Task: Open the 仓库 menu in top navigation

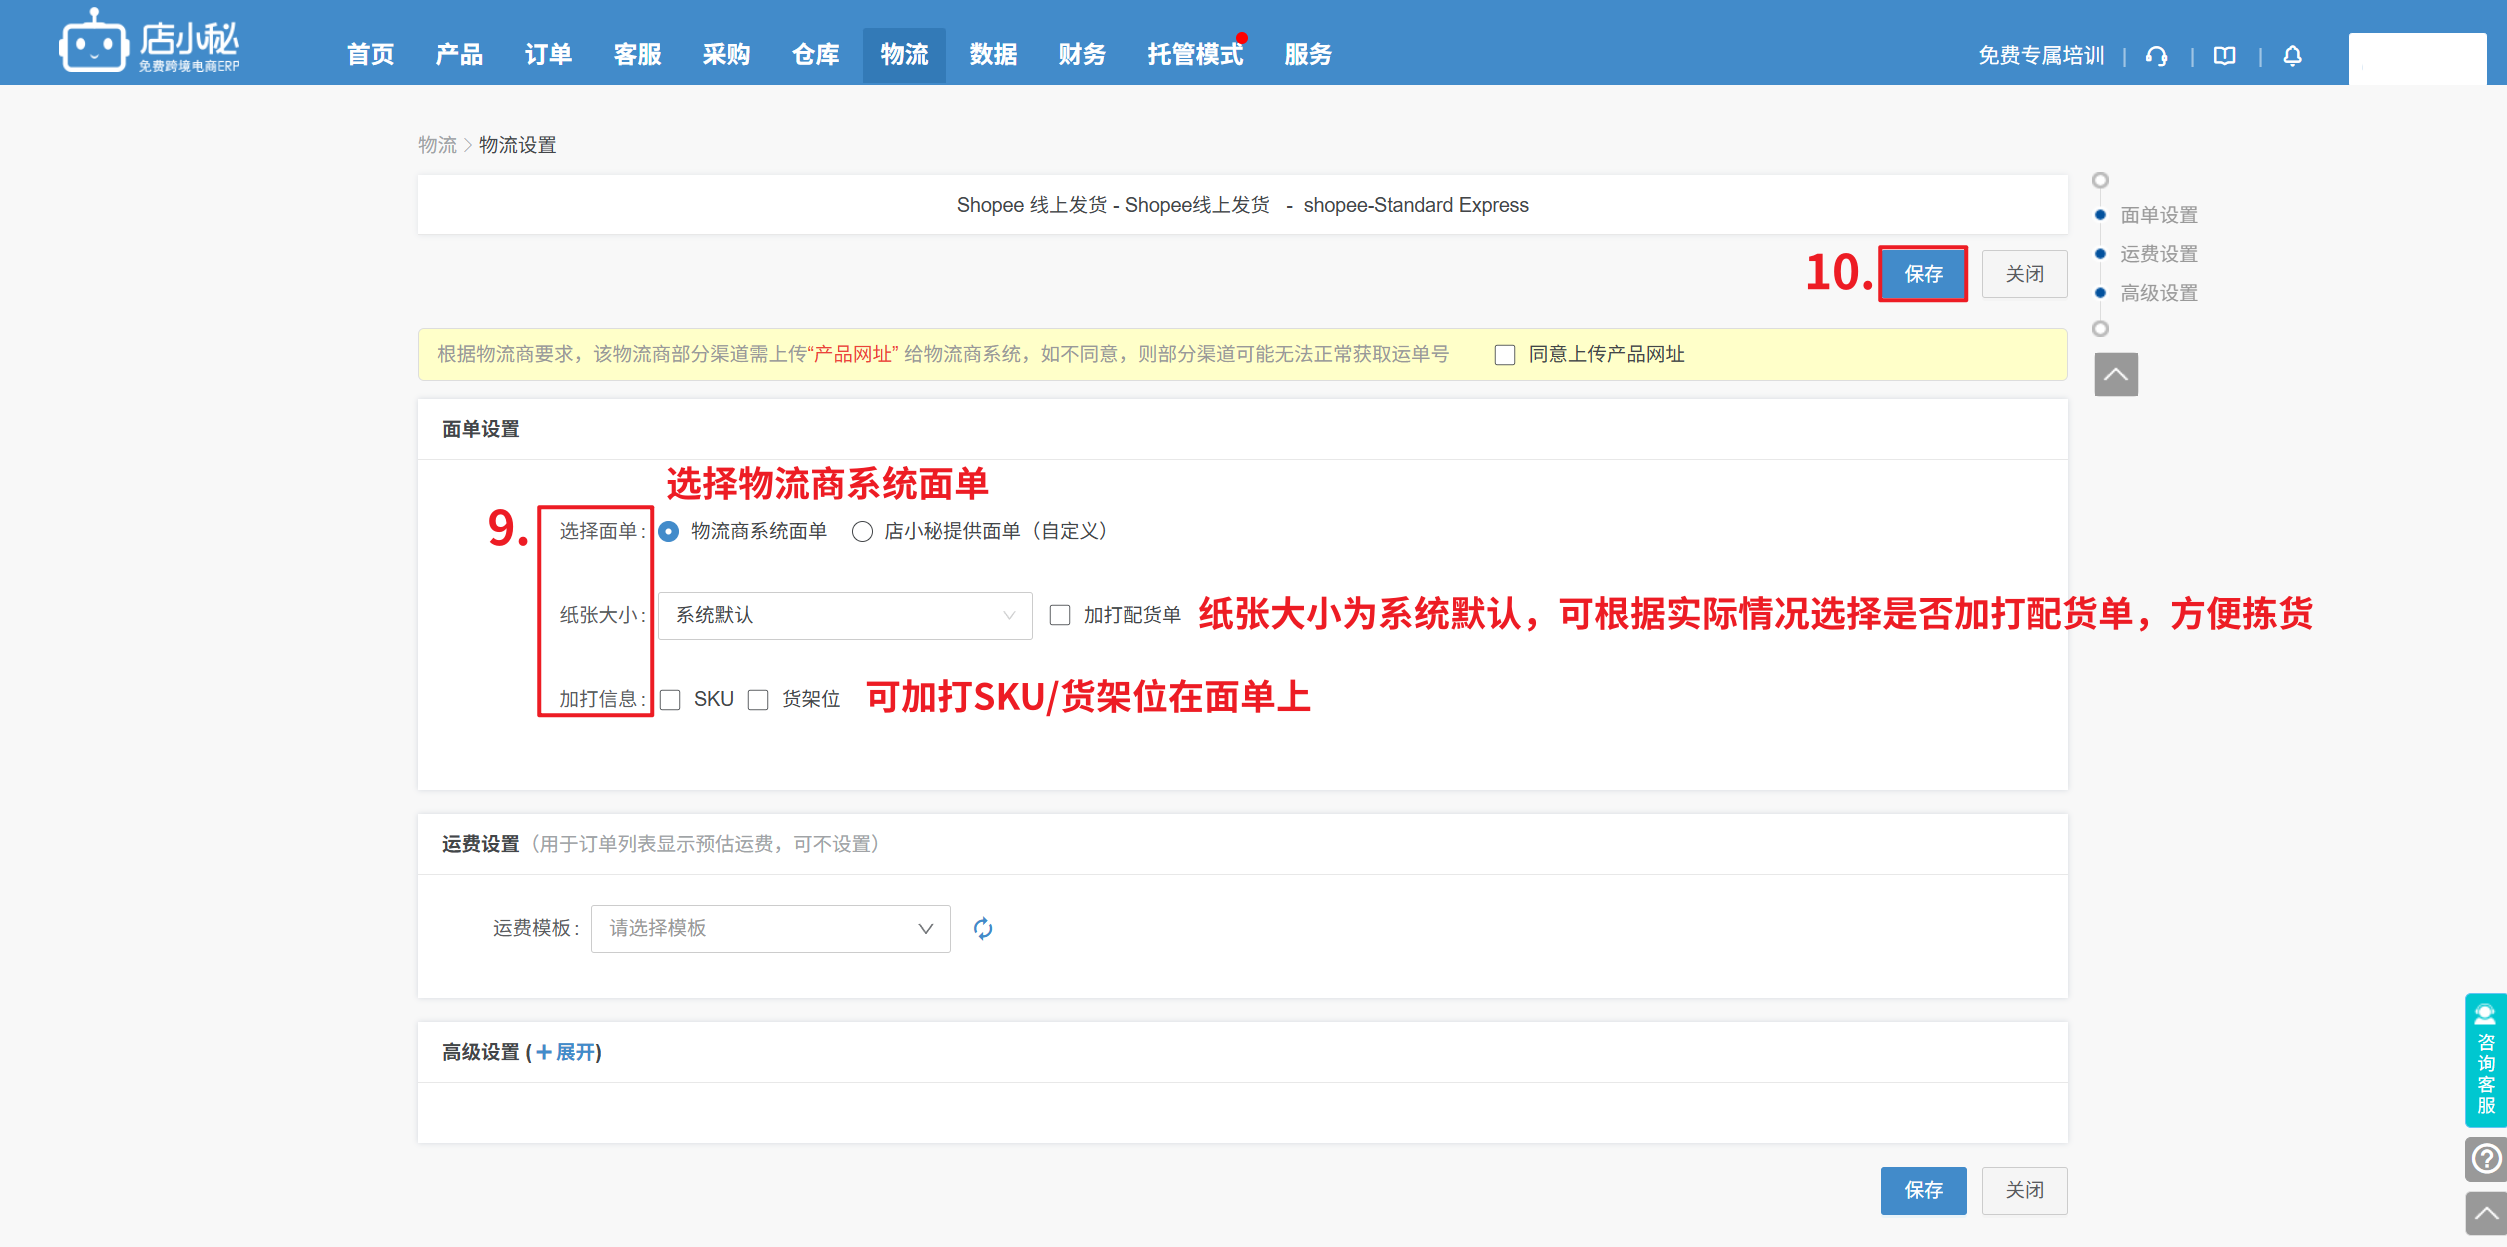Action: pos(815,55)
